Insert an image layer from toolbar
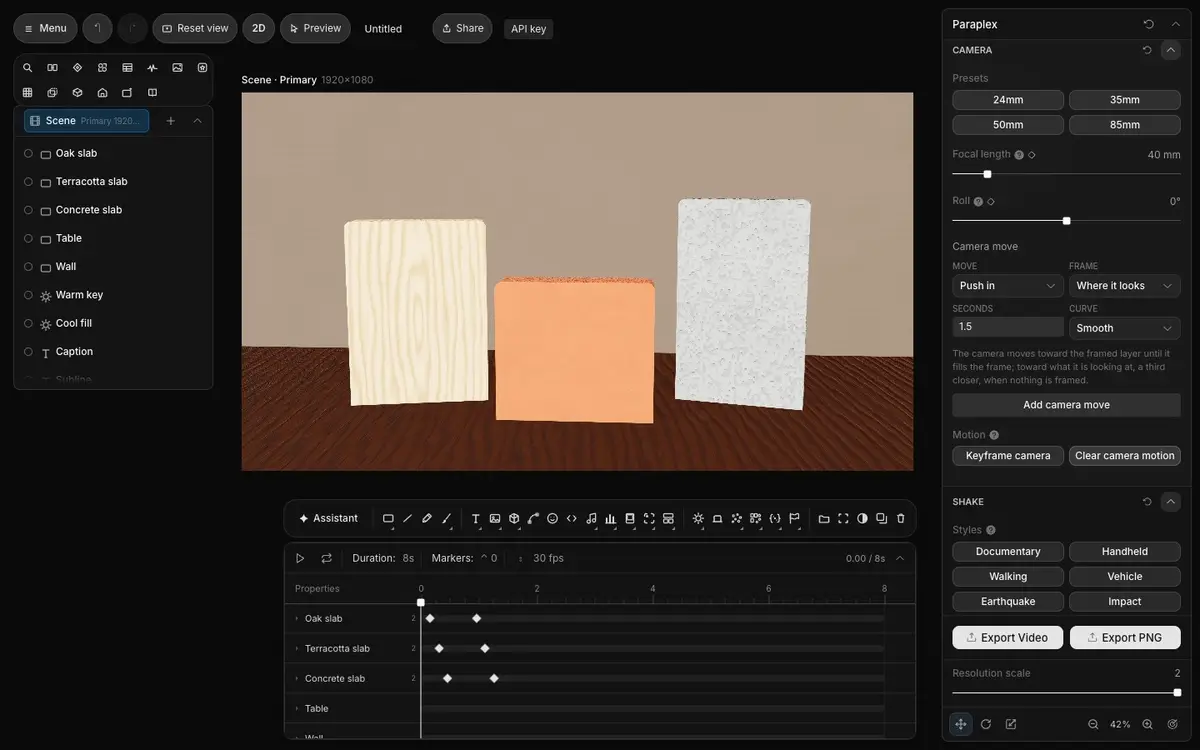The width and height of the screenshot is (1200, 750). 495,518
